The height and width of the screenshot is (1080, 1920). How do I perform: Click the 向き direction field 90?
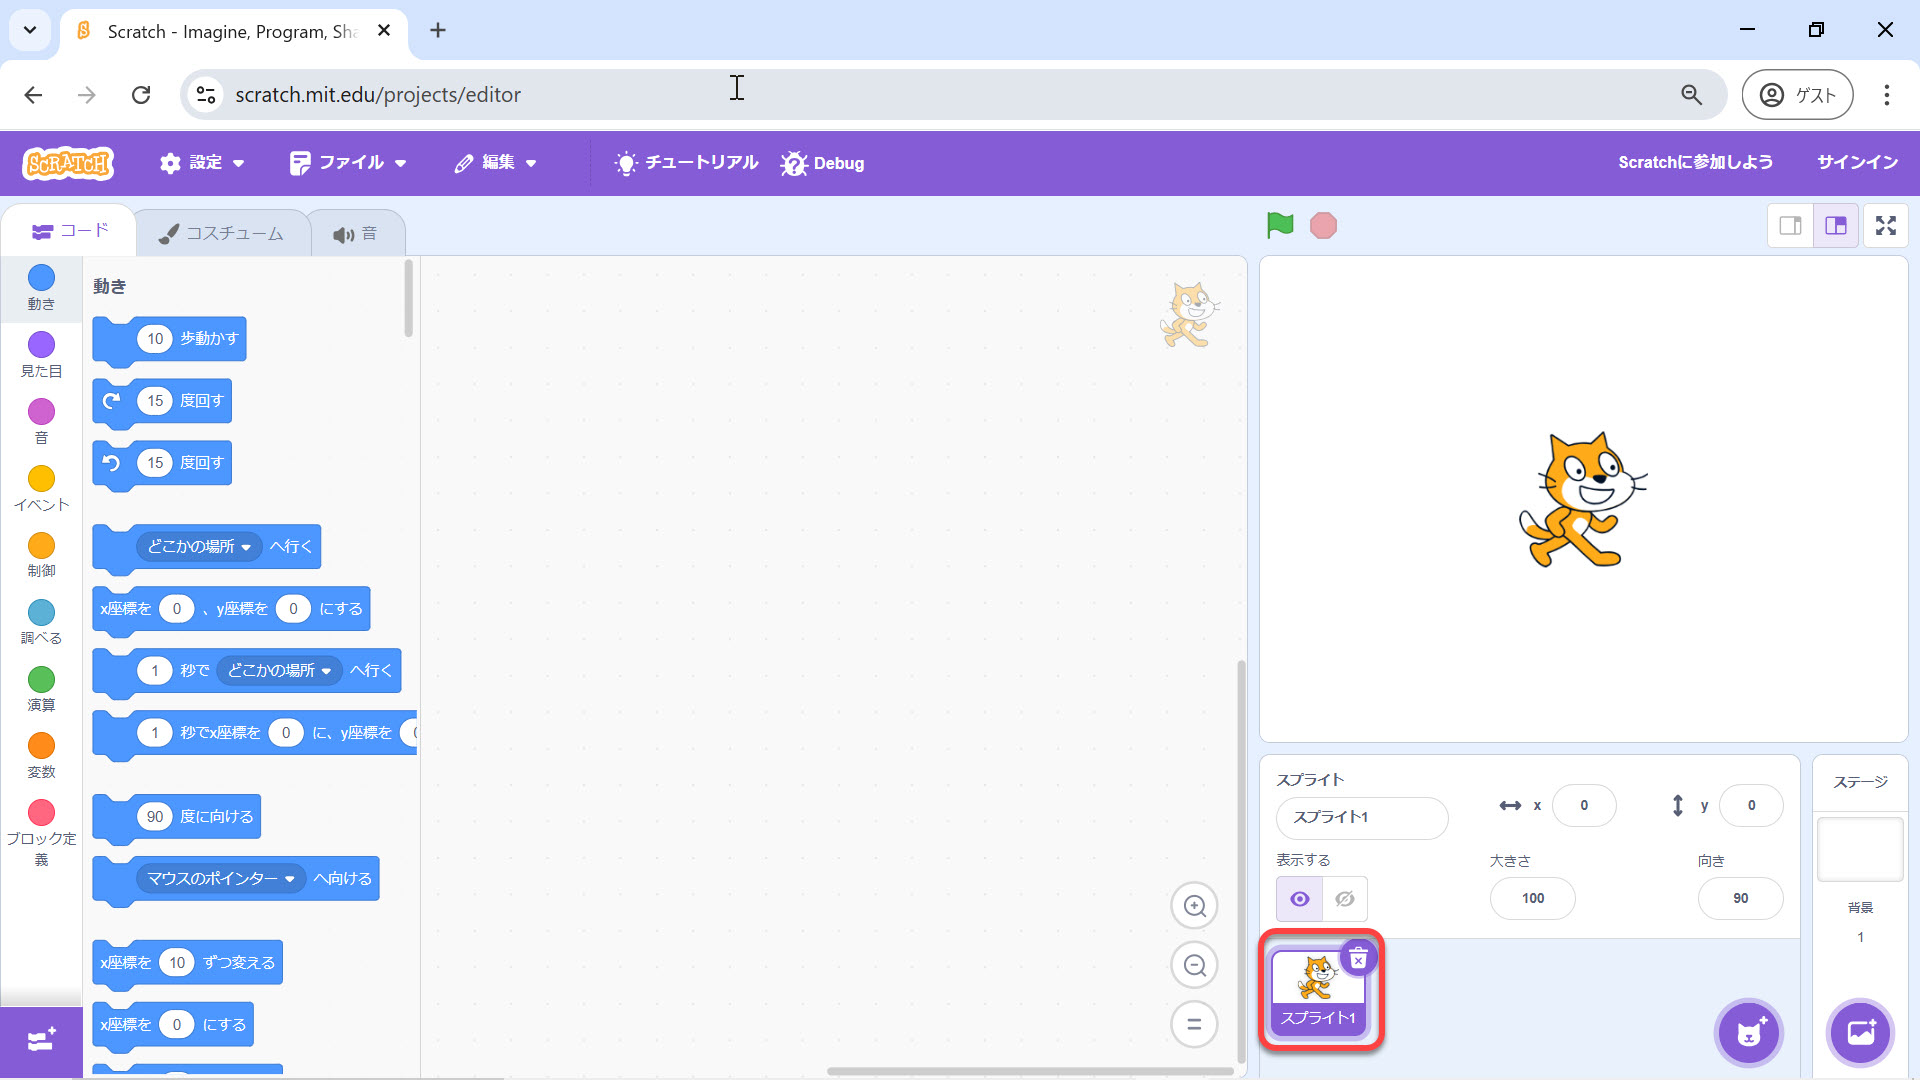tap(1741, 899)
